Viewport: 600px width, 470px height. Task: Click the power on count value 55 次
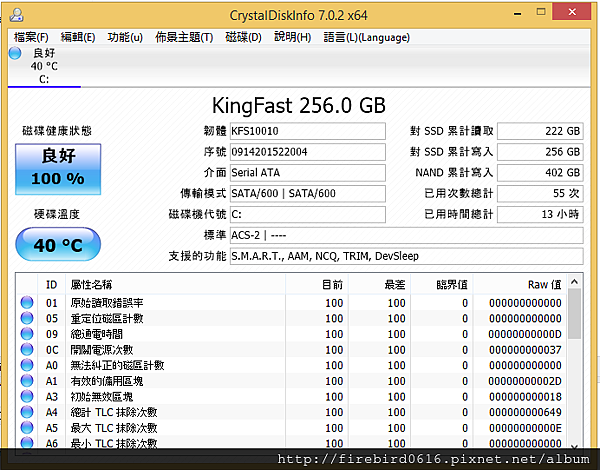click(x=540, y=194)
